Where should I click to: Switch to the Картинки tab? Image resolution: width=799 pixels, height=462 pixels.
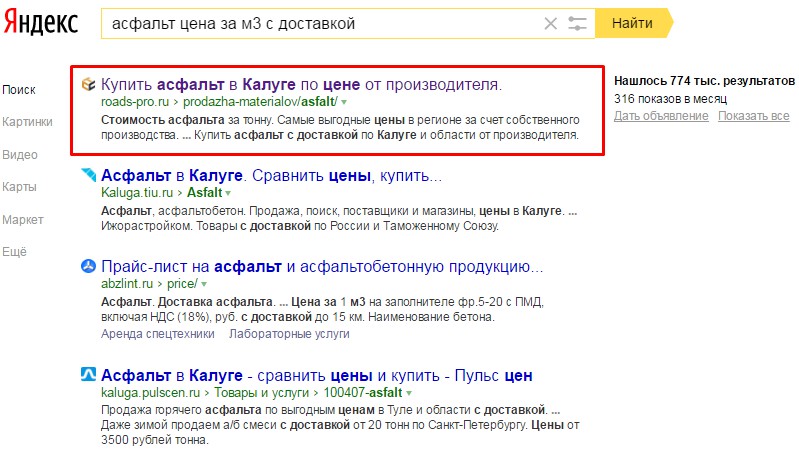pos(28,122)
